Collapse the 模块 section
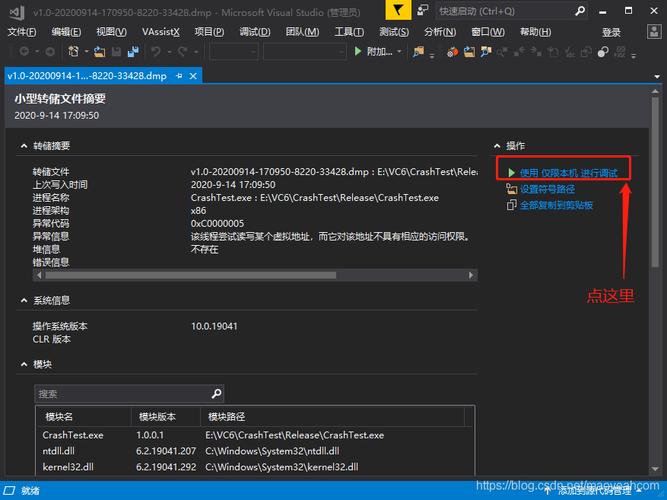Screen dimensions: 667x500 coord(24,364)
